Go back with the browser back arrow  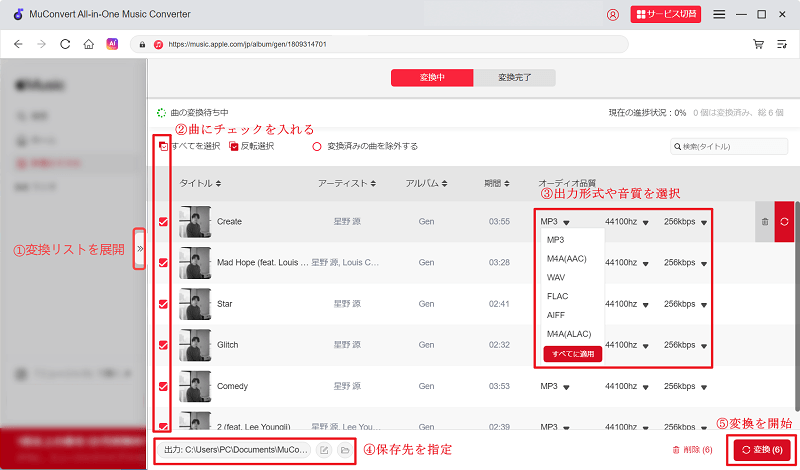point(18,44)
